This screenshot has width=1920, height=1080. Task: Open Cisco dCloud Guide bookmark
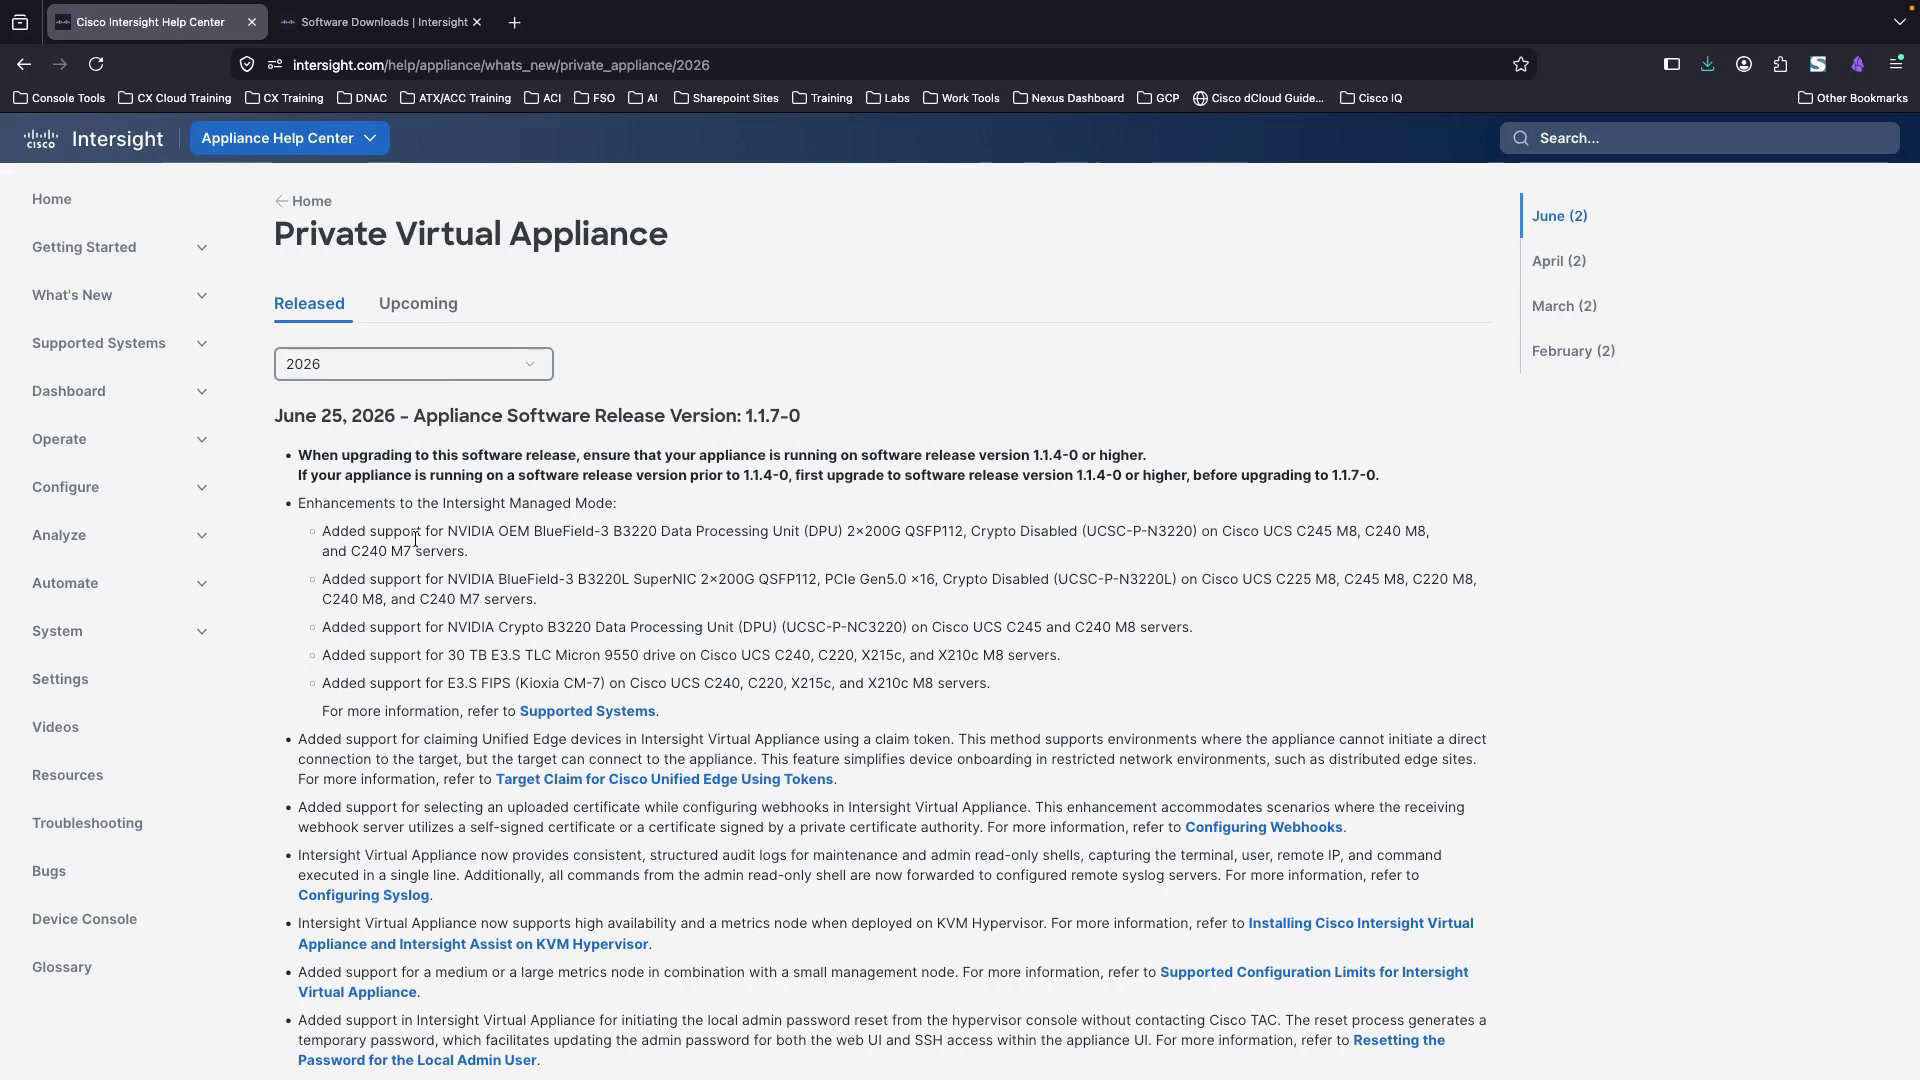tap(1258, 98)
